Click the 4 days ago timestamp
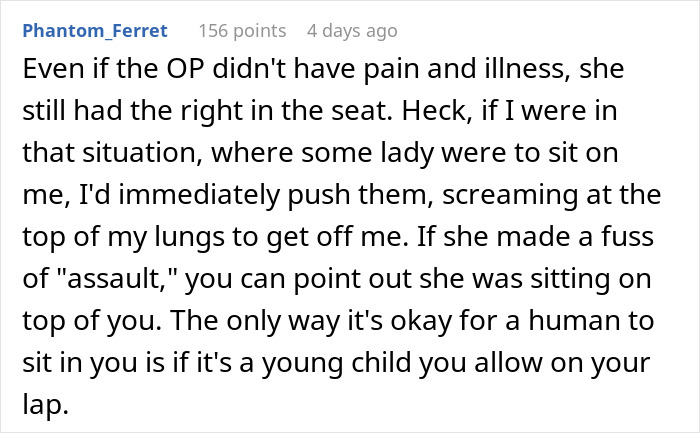The height and width of the screenshot is (433, 700). [352, 31]
